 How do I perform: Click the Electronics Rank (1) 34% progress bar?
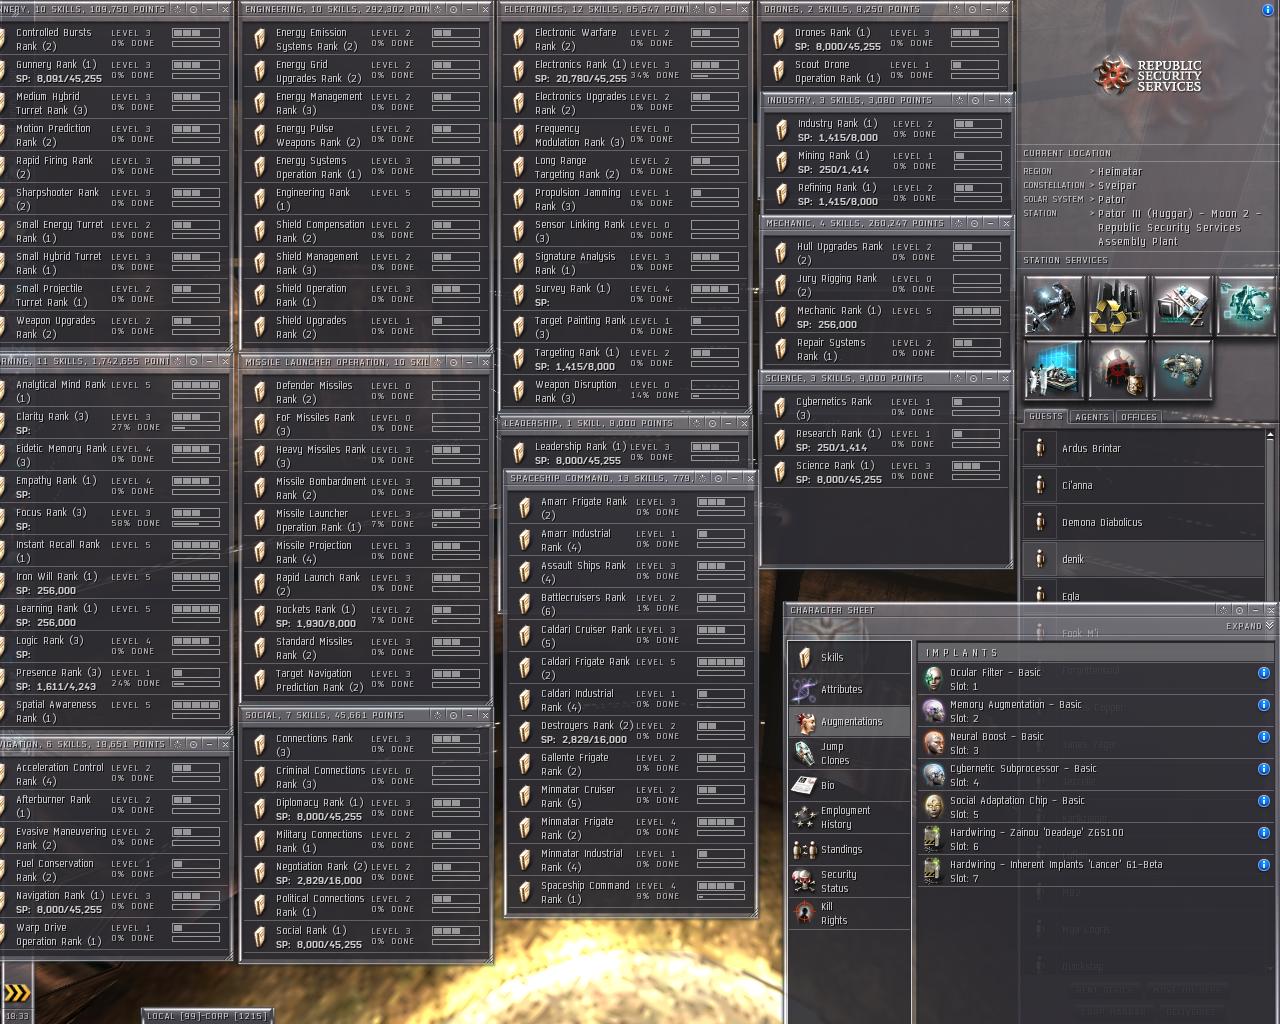tap(715, 75)
